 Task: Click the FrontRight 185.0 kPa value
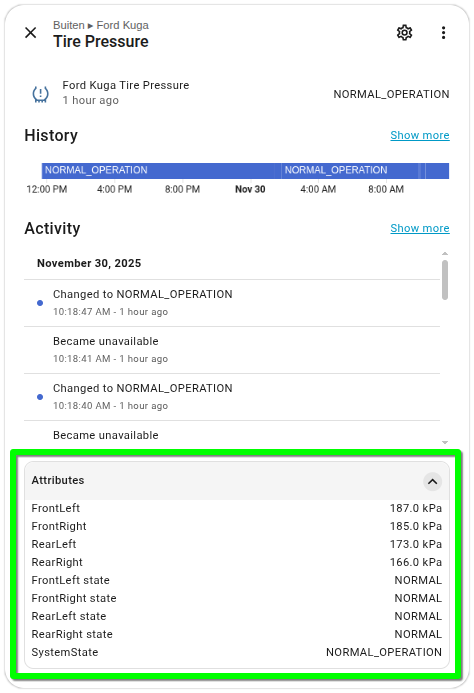pyautogui.click(x=416, y=526)
